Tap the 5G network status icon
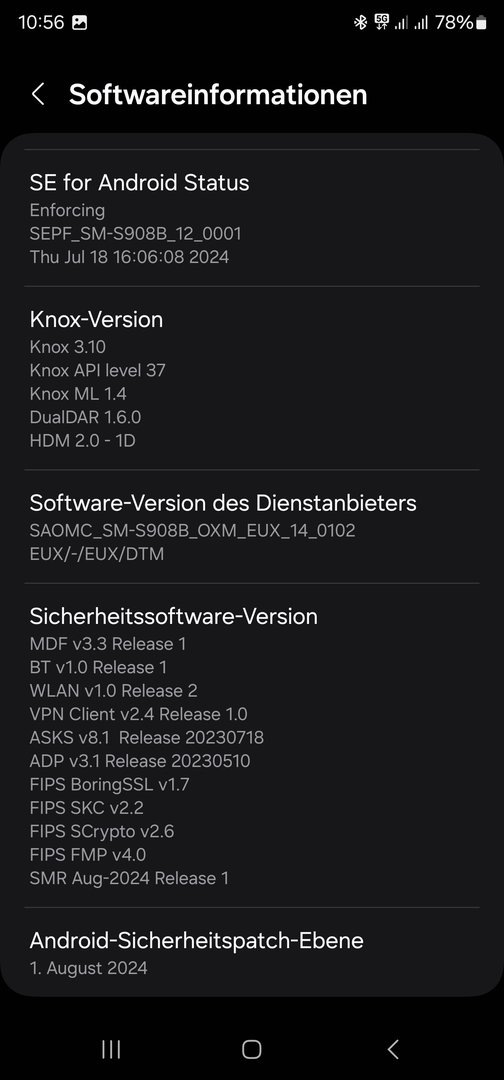This screenshot has width=504, height=1080. click(x=381, y=22)
